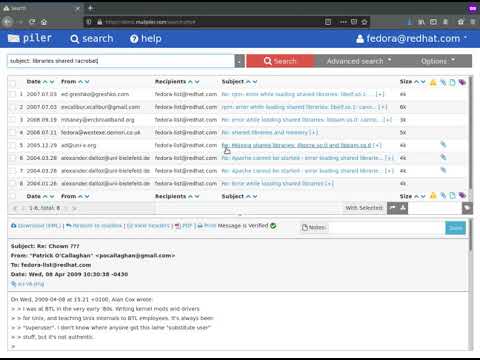The image size is (480, 360).
Task: Sort by From descending in the top header
Action: [87, 82]
